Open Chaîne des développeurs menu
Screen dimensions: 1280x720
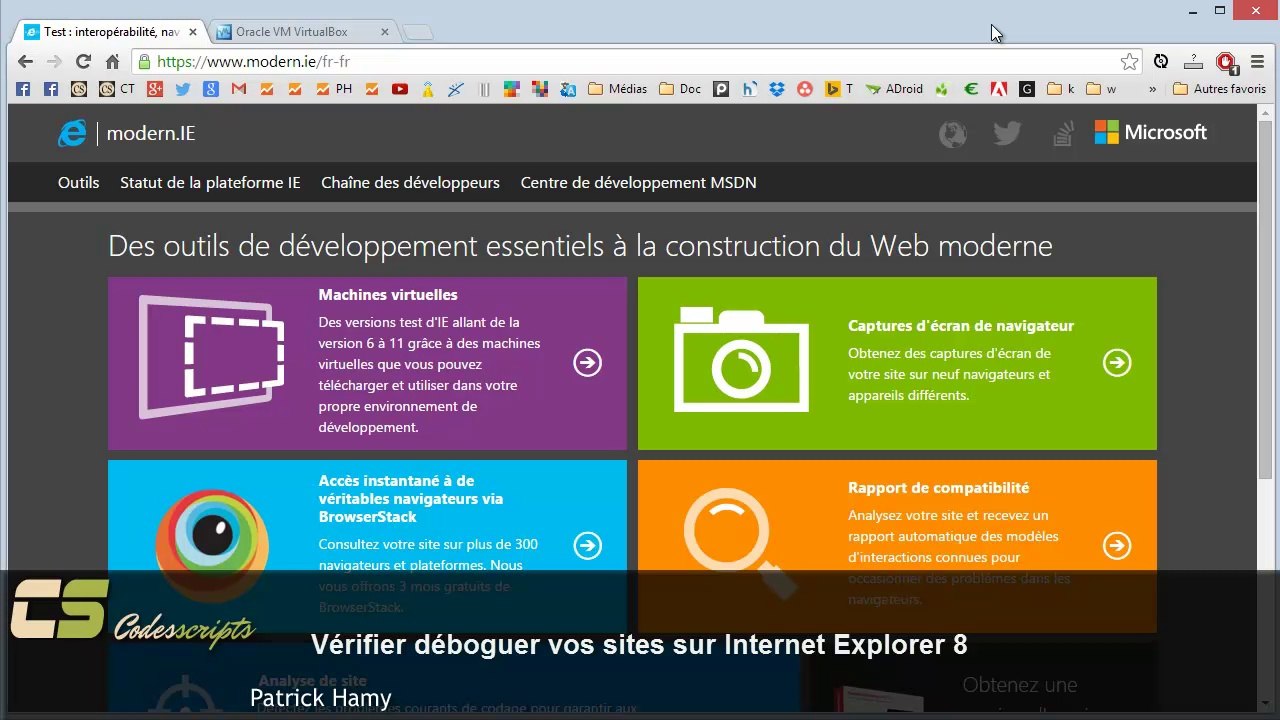(410, 183)
